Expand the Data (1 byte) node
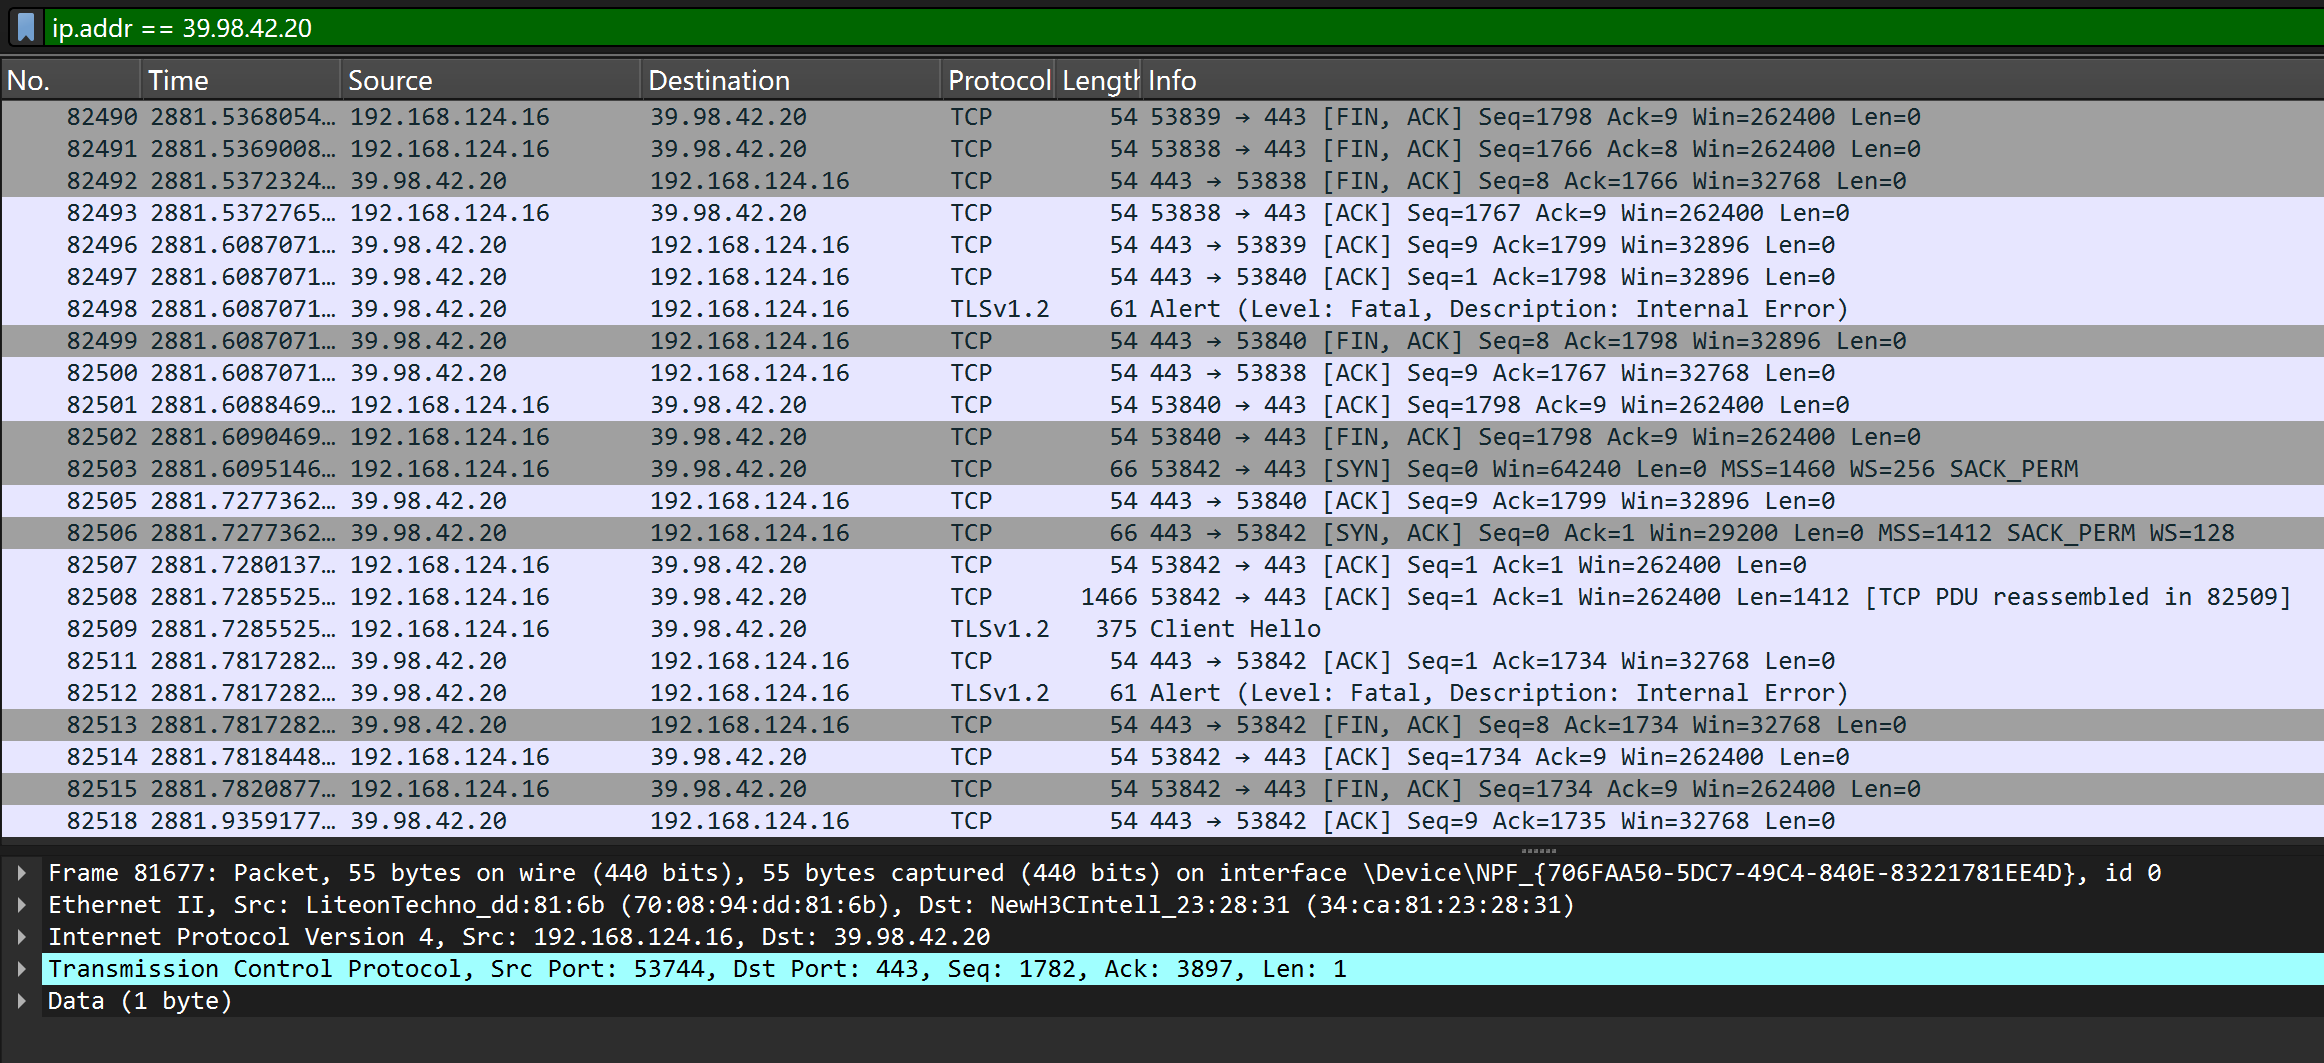Viewport: 2324px width, 1063px height. (x=21, y=1001)
